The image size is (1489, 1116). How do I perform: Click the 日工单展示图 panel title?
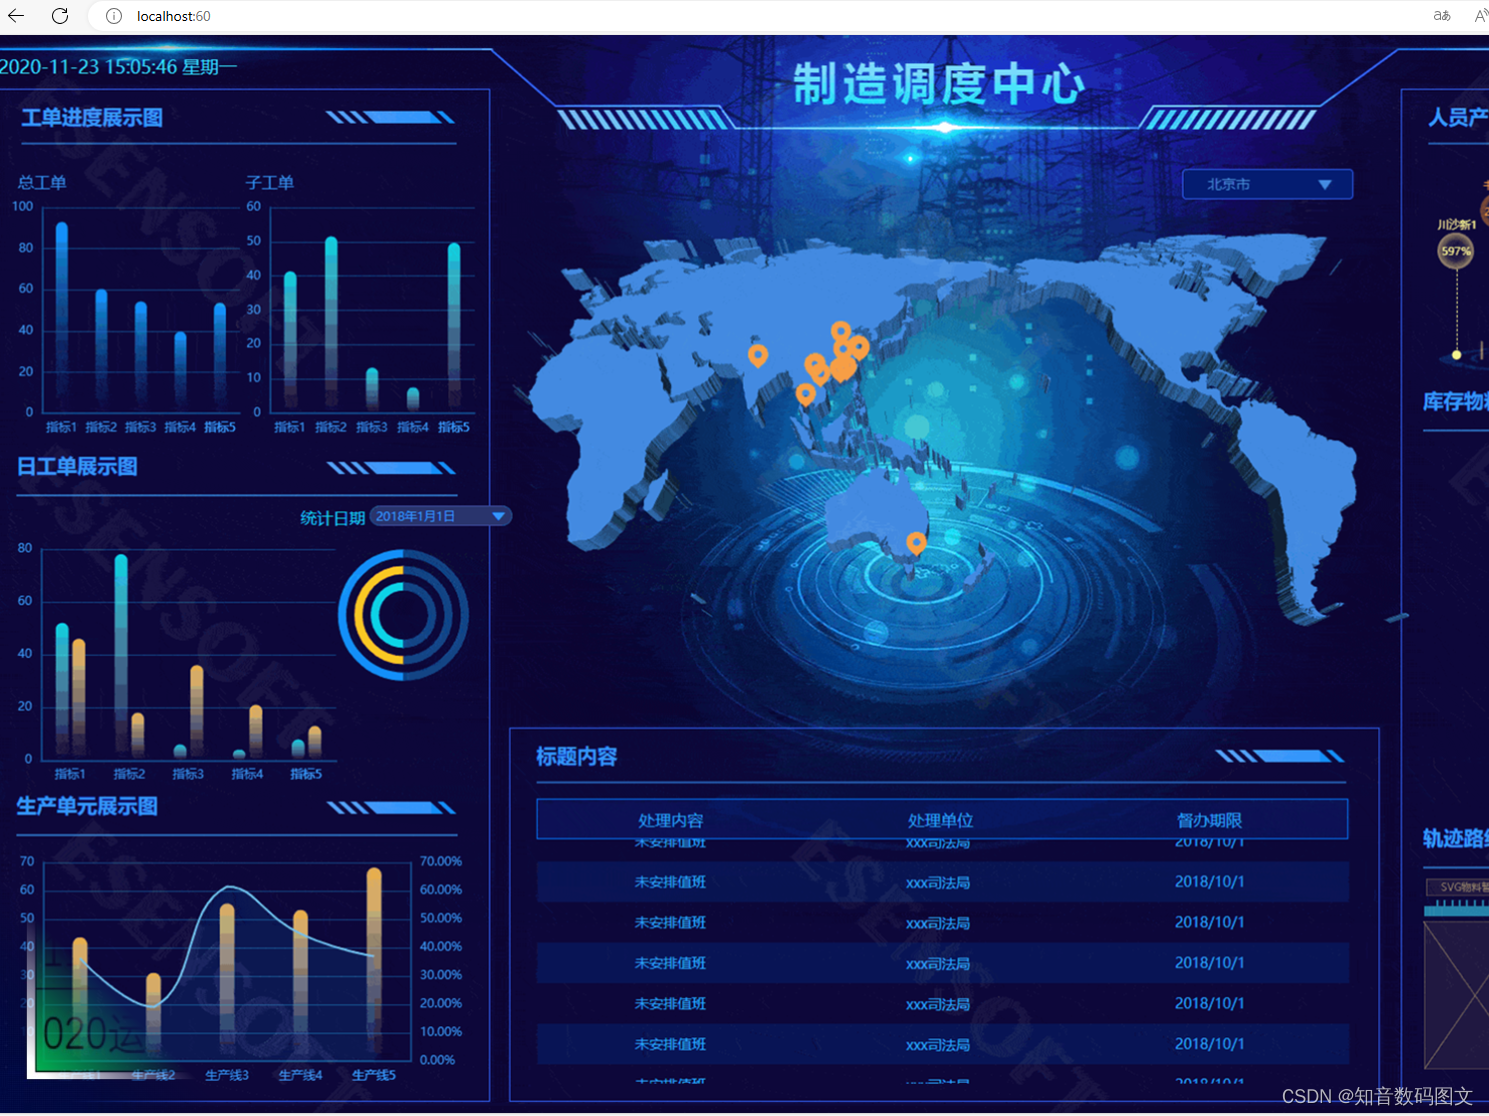click(x=77, y=467)
